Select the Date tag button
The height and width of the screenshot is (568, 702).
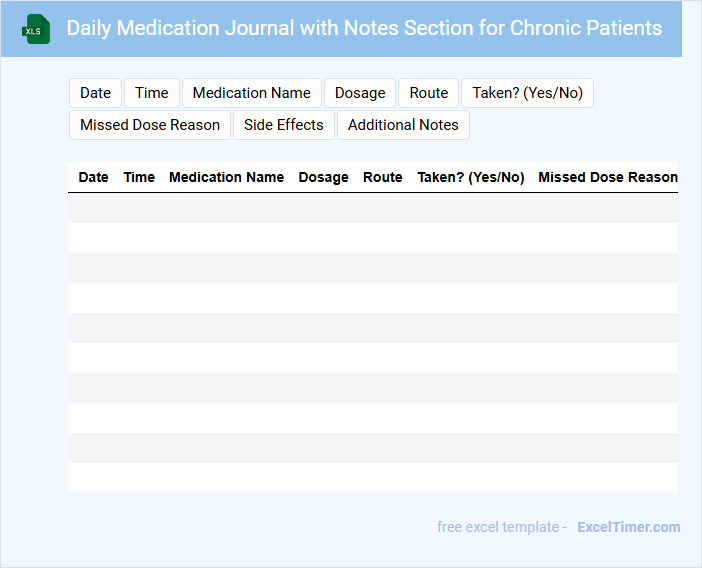click(x=95, y=93)
